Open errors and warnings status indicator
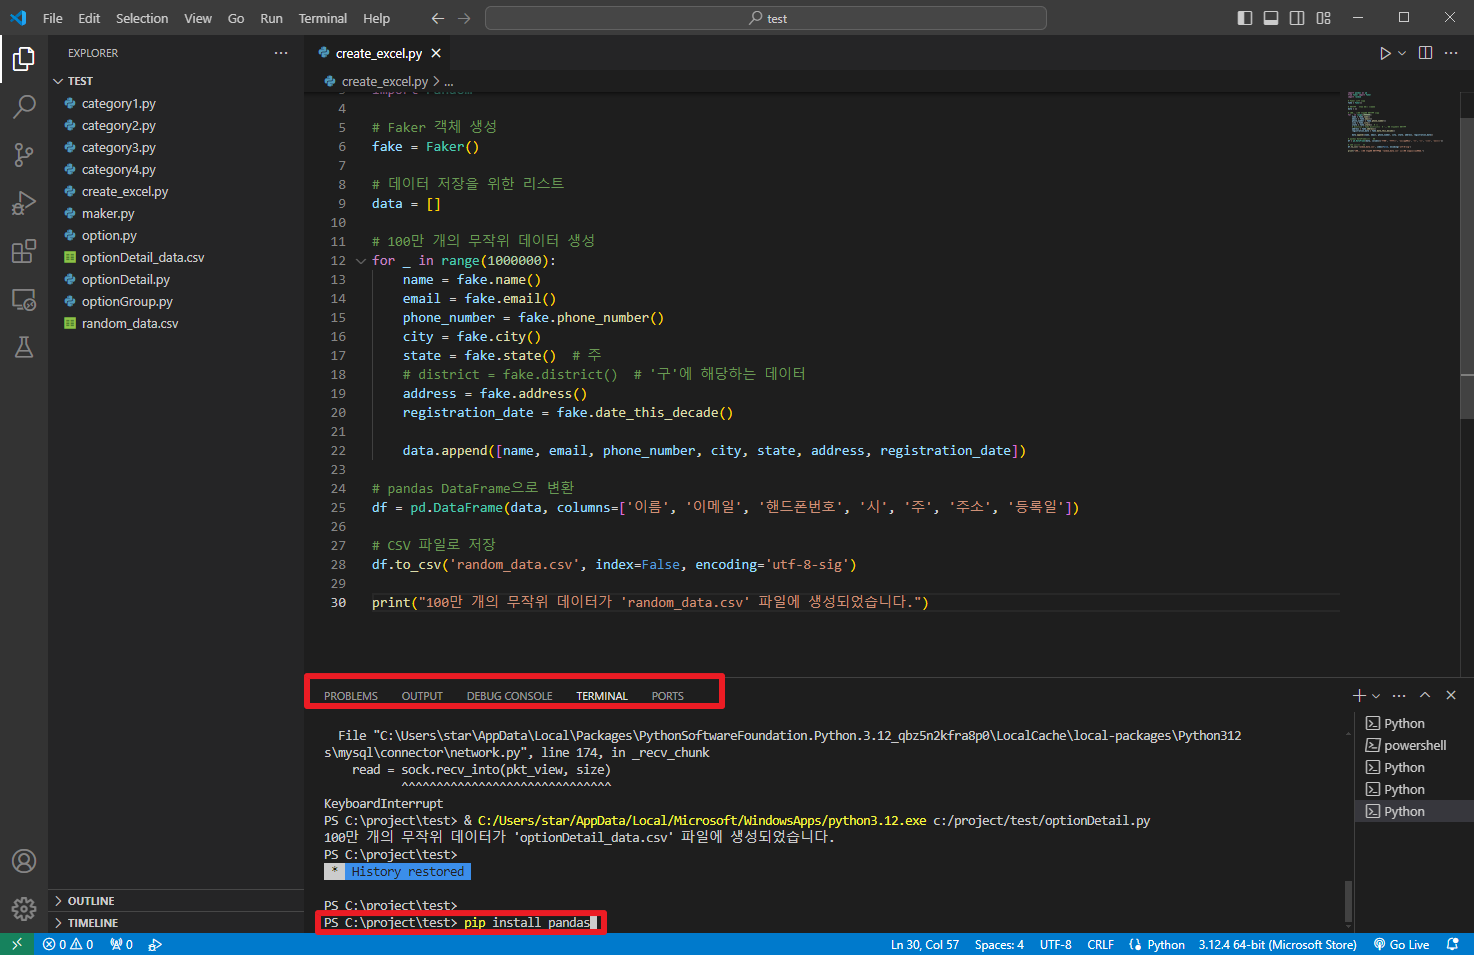This screenshot has height=955, width=1474. click(x=68, y=944)
